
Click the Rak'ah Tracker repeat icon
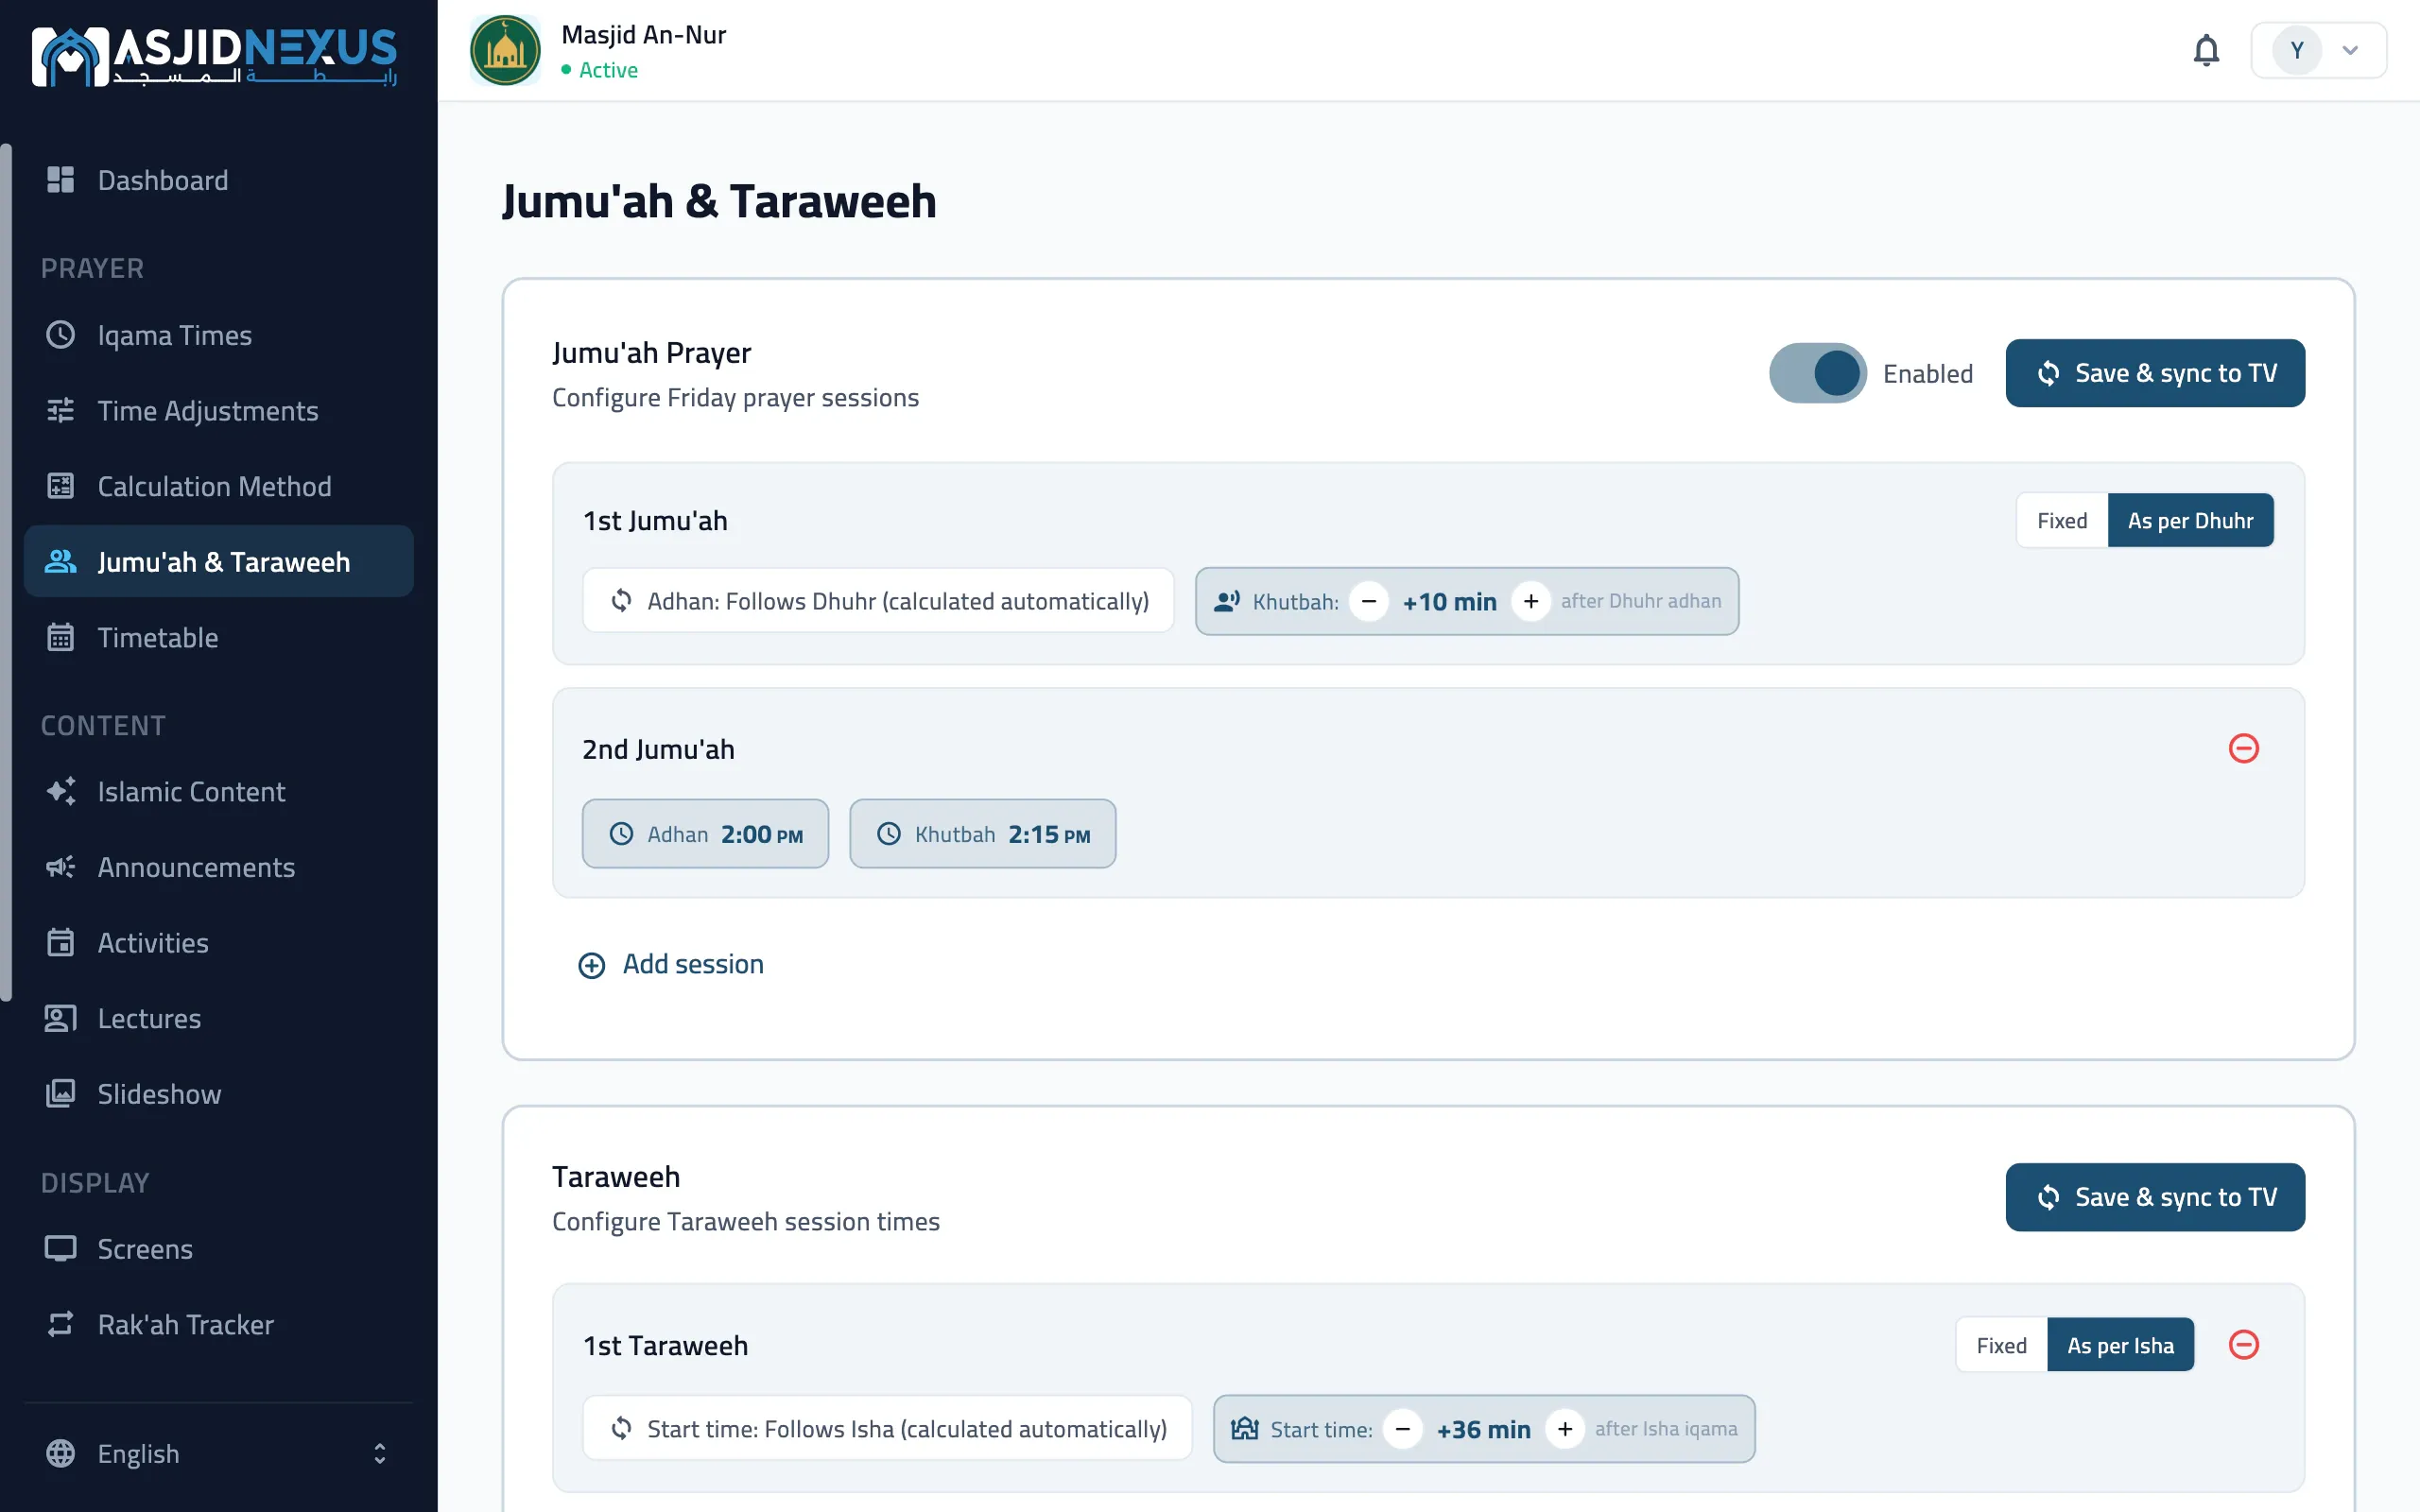pos(60,1324)
